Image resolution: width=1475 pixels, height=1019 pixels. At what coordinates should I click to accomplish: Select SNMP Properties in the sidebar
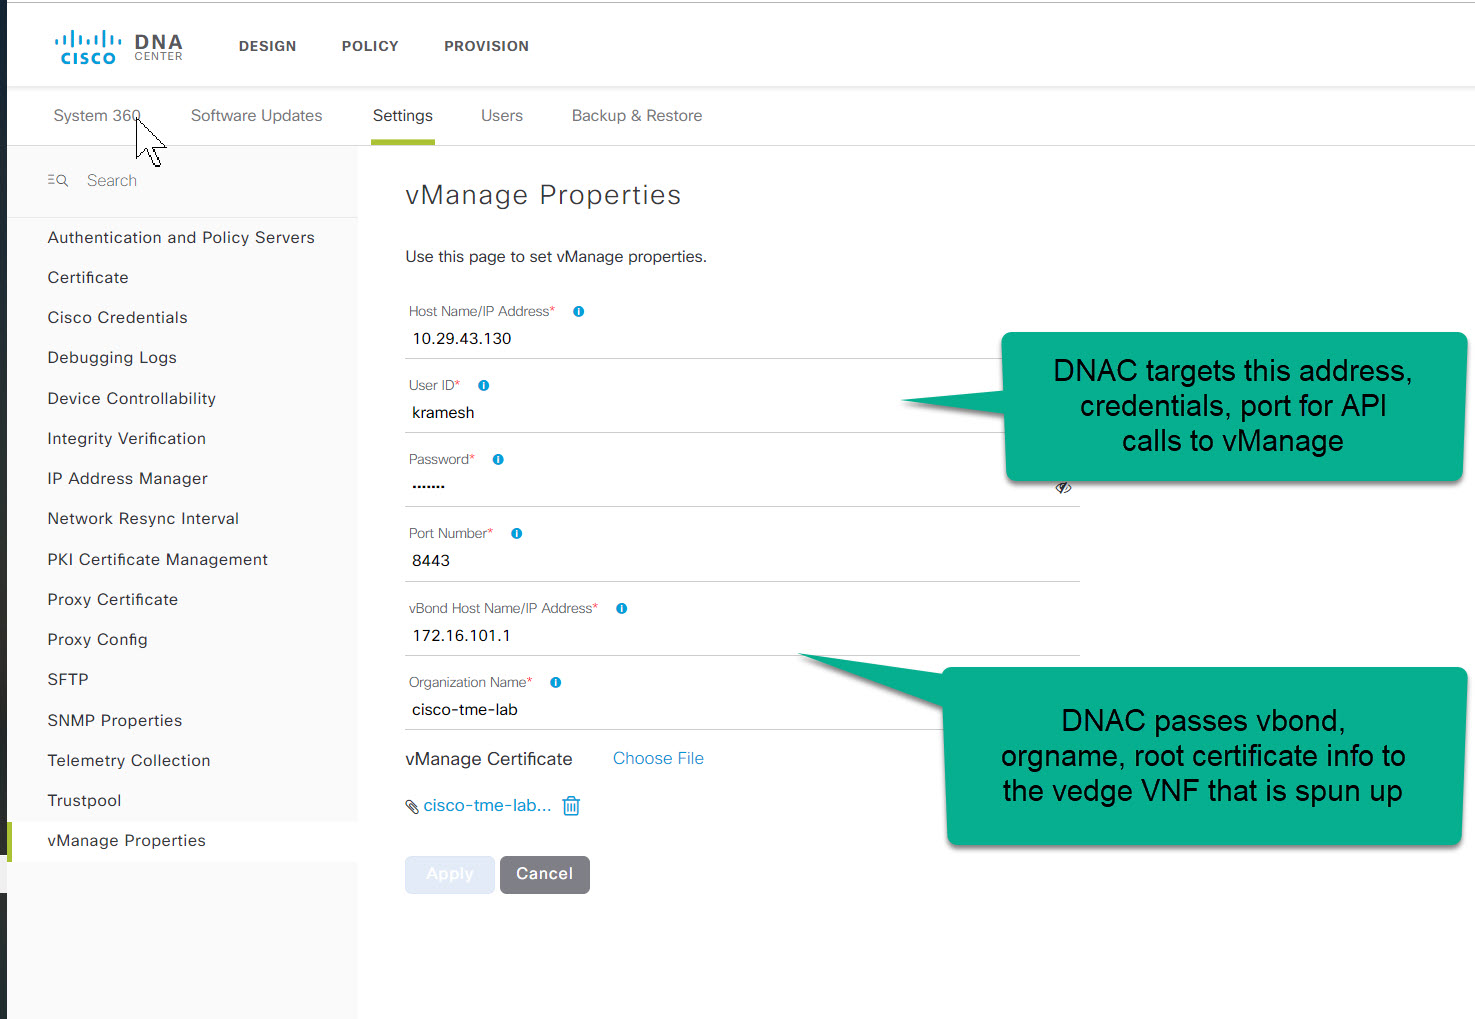(114, 720)
